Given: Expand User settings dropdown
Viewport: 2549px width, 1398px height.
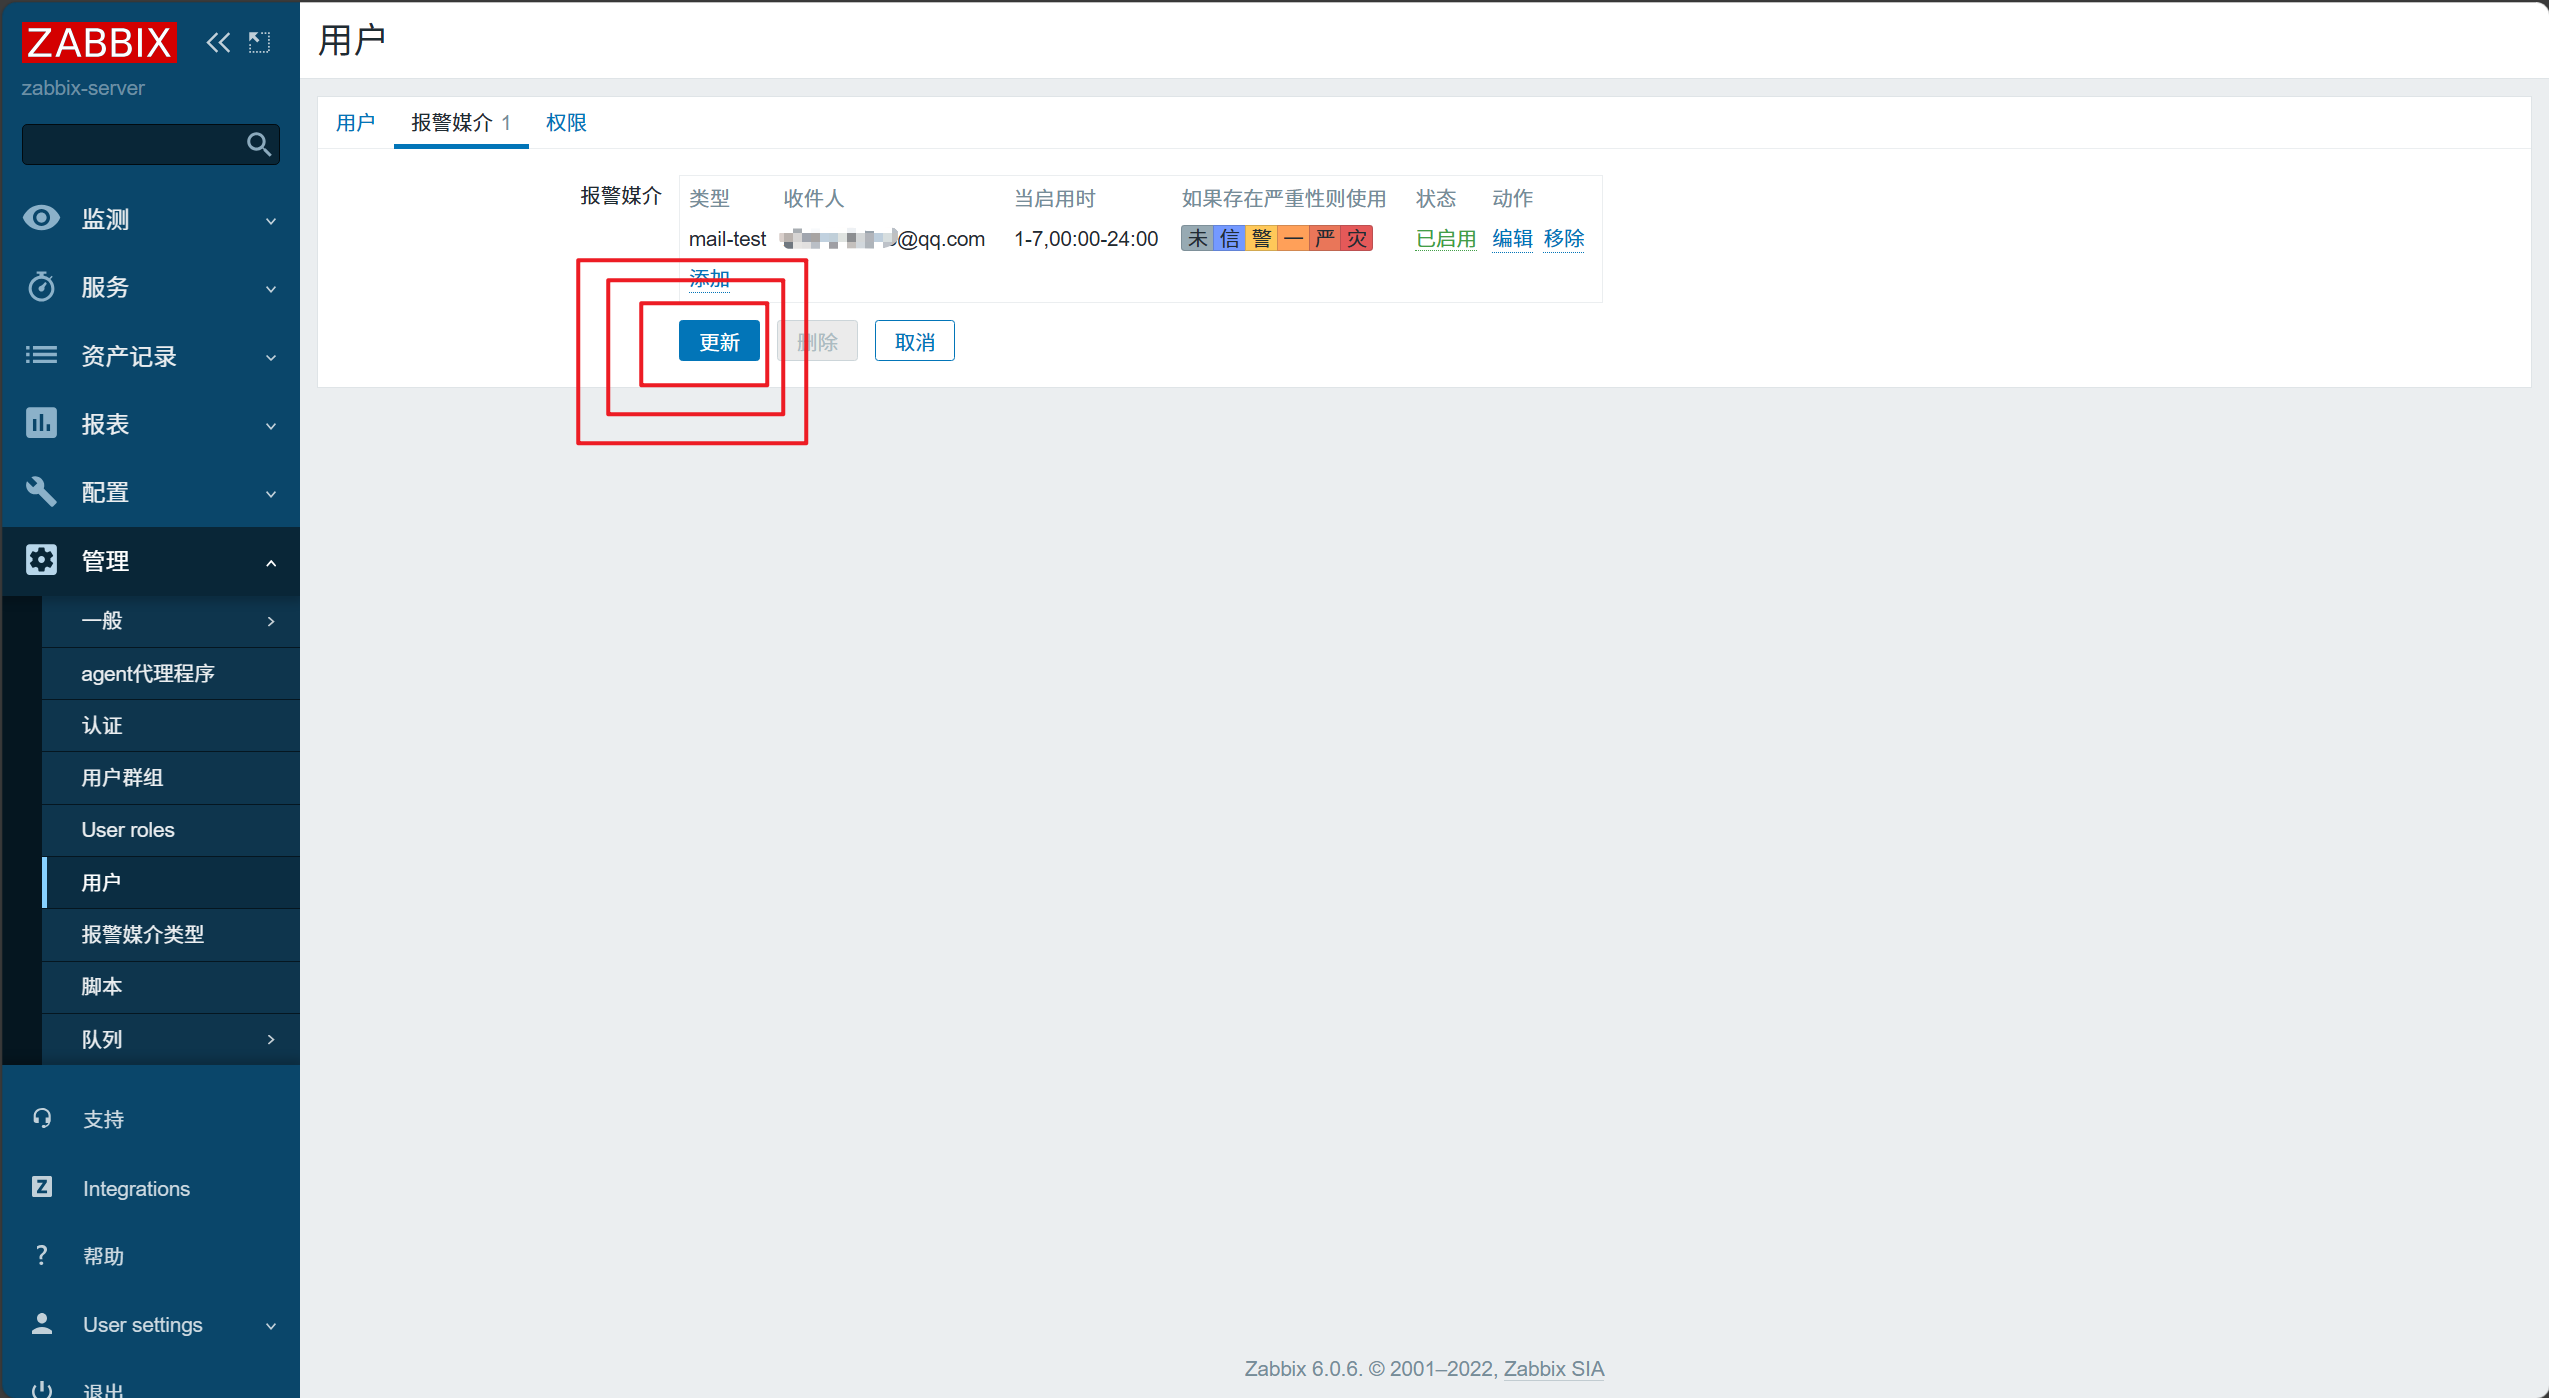Looking at the screenshot, I should click(x=271, y=1326).
